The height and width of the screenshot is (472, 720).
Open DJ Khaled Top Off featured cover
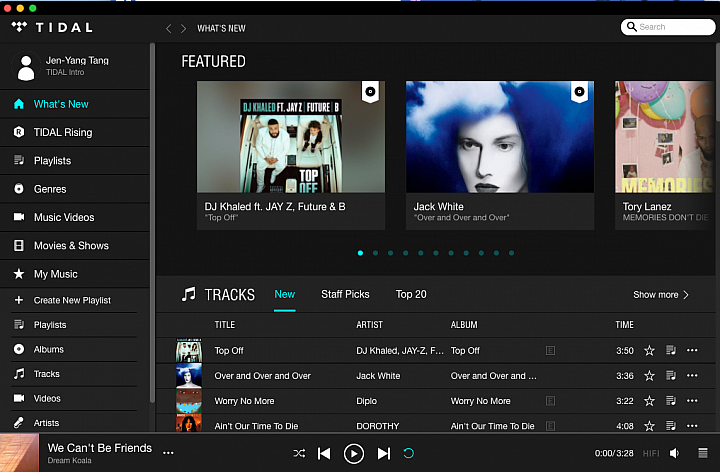point(291,137)
